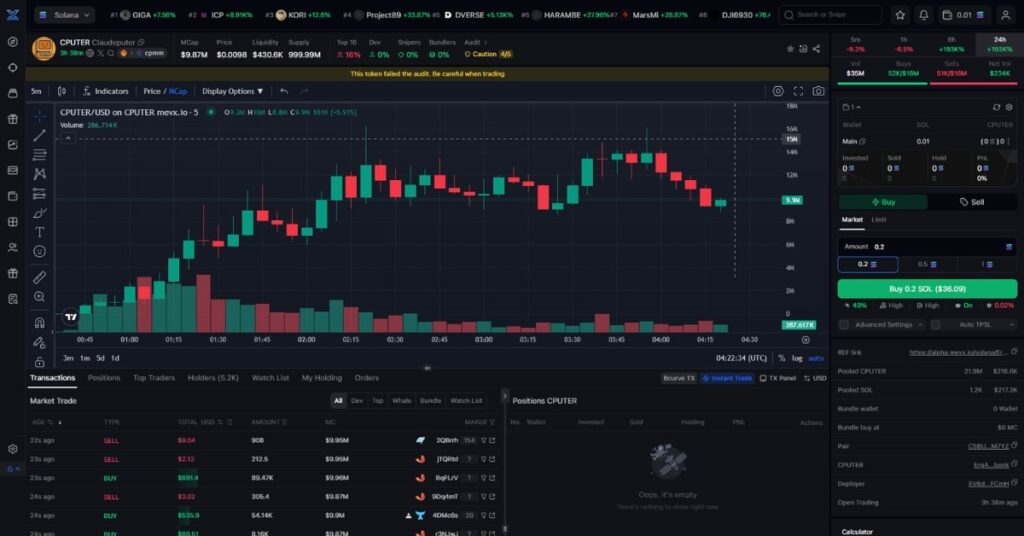Toggle the Bcurve TX filter
Image resolution: width=1024 pixels, height=536 pixels.
679,378
